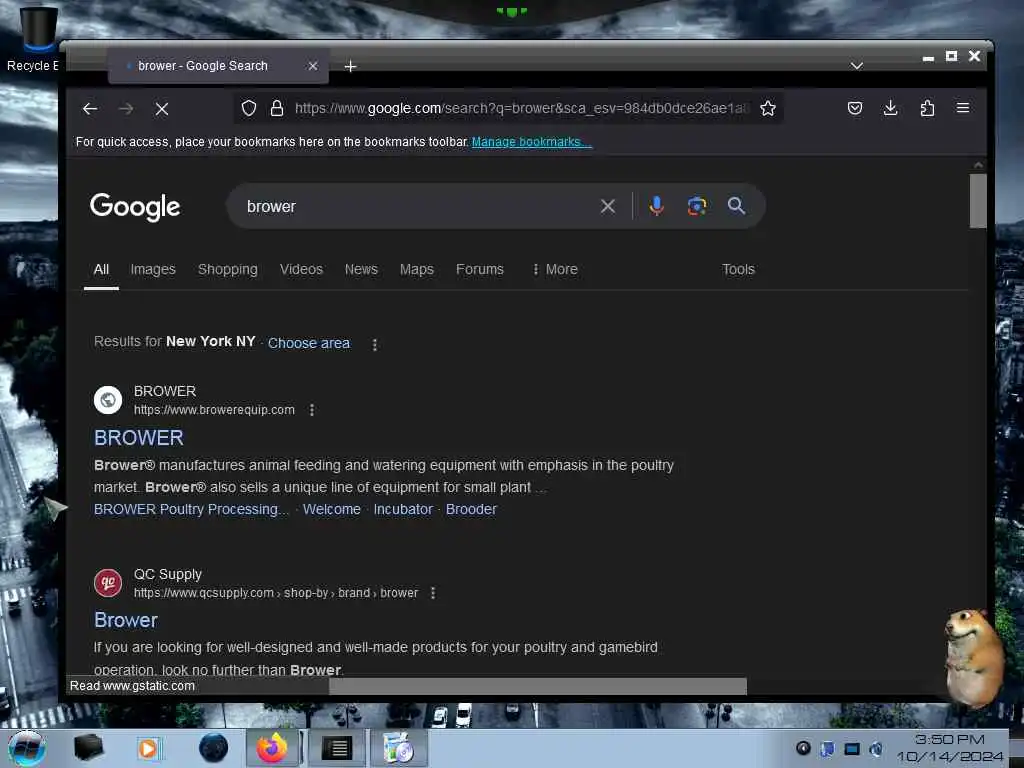Click the address bar URL
The width and height of the screenshot is (1024, 768).
(521, 108)
